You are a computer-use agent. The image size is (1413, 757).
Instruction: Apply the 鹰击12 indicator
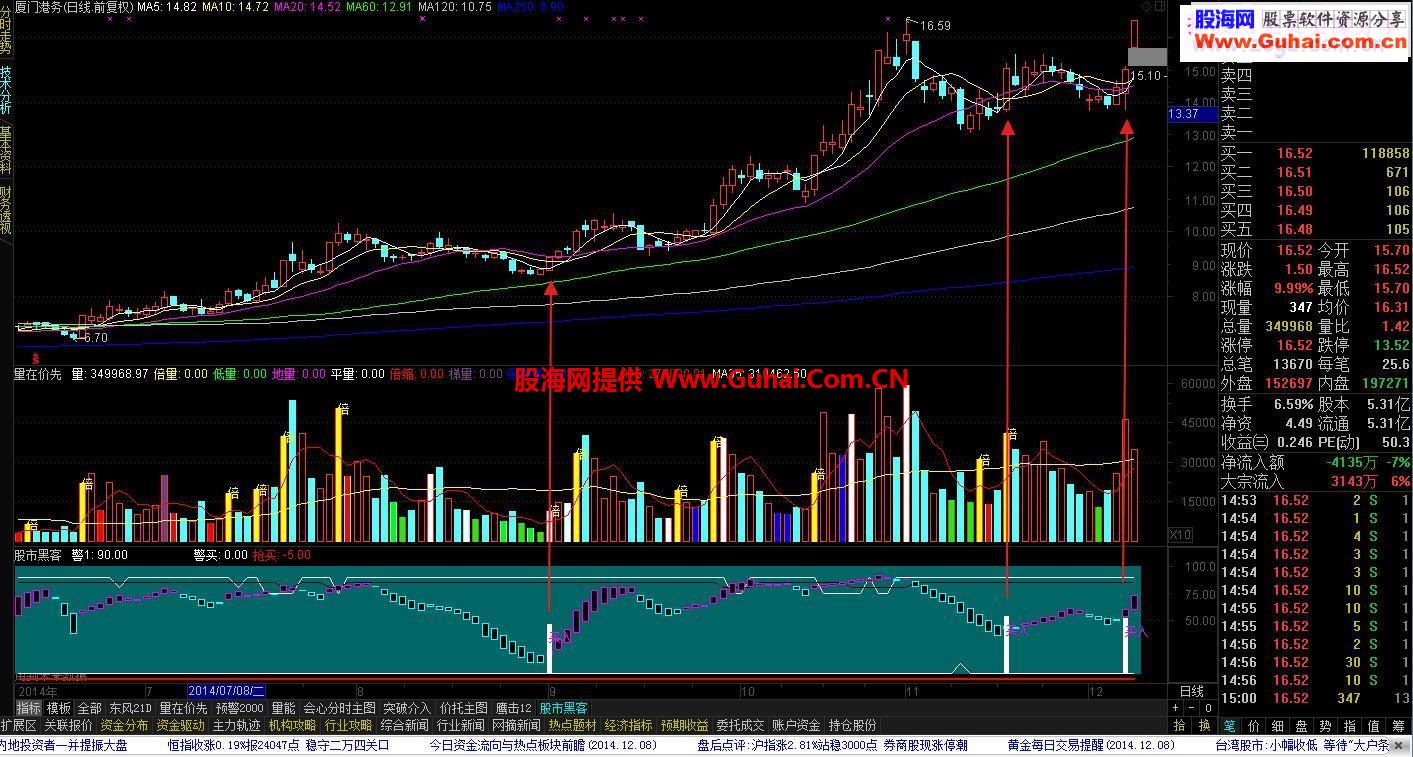coord(514,708)
